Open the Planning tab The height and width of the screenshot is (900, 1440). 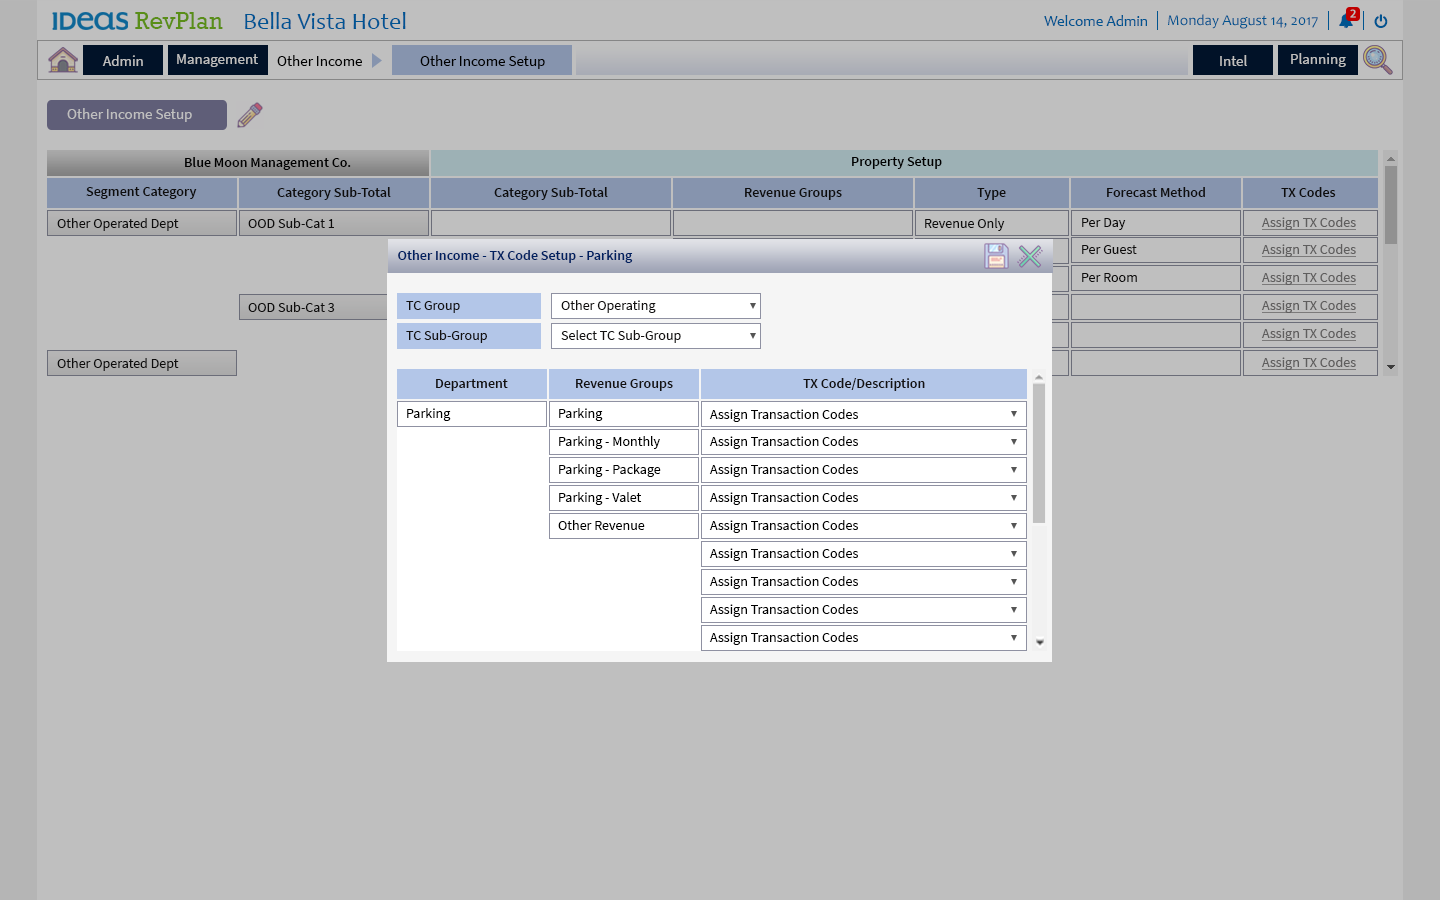coord(1317,60)
